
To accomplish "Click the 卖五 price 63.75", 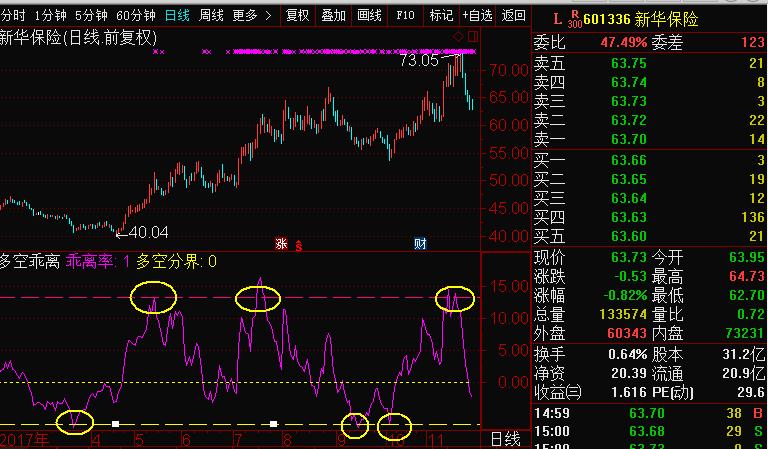I will tap(629, 63).
